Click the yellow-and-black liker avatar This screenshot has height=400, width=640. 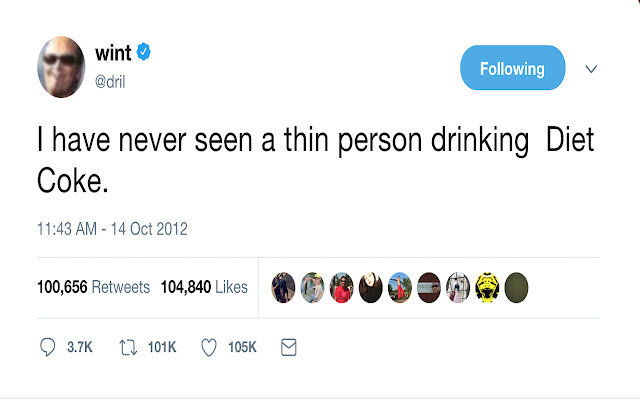[x=486, y=287]
